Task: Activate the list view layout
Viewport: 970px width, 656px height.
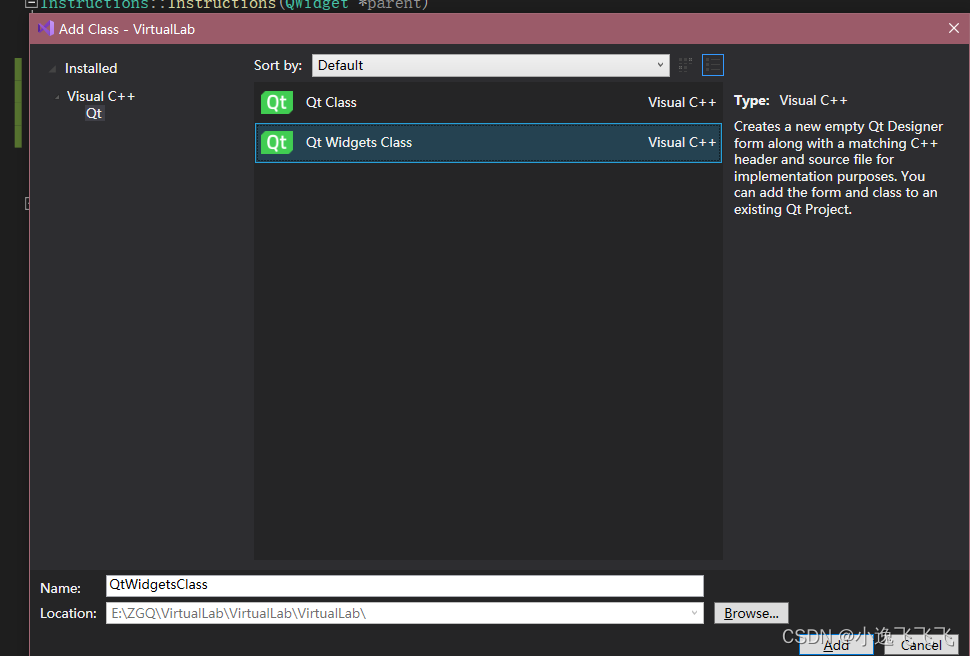Action: point(713,64)
